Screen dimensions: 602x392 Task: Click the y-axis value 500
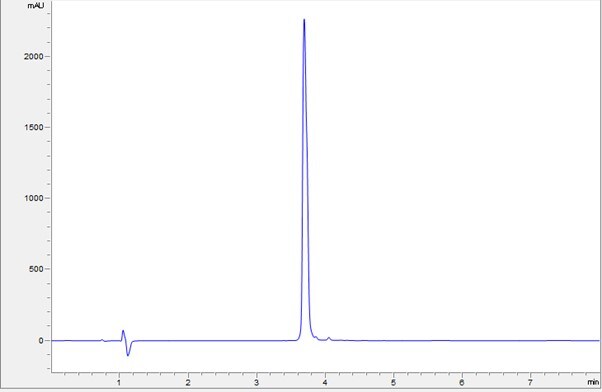pos(36,269)
